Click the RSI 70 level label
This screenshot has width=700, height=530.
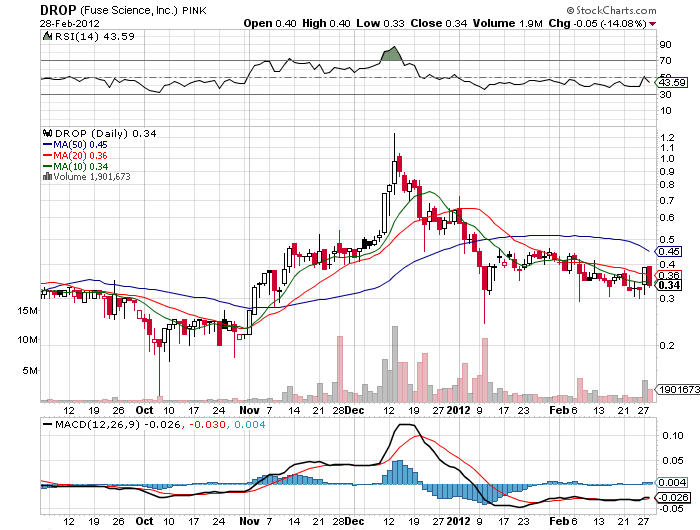tap(666, 60)
